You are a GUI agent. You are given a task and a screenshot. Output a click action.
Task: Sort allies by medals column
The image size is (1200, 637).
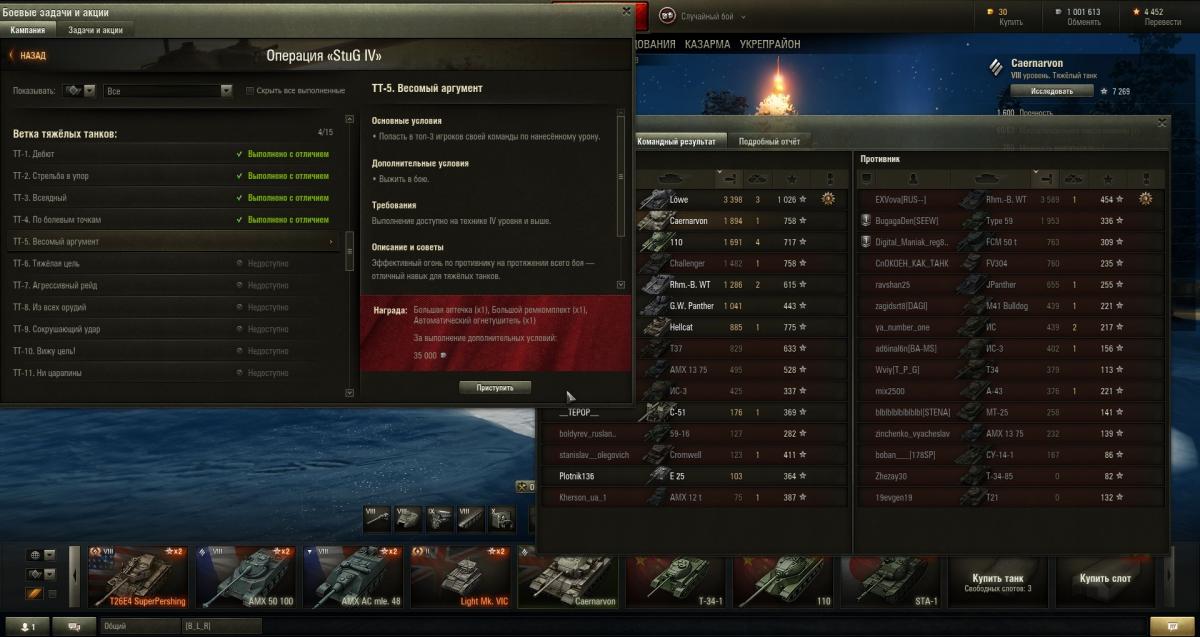coord(829,178)
